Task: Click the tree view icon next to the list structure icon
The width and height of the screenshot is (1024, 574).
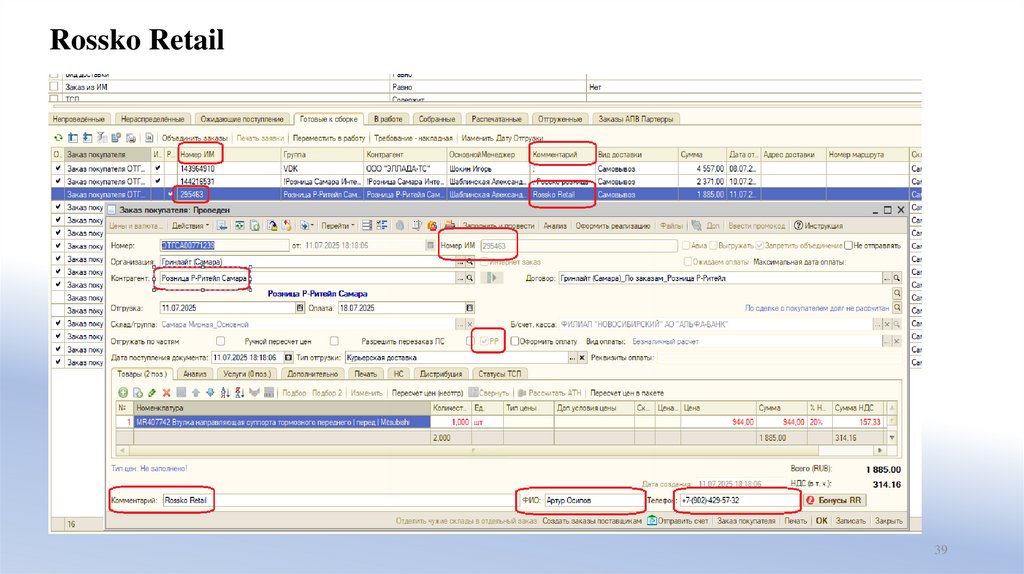Action: pyautogui.click(x=382, y=226)
